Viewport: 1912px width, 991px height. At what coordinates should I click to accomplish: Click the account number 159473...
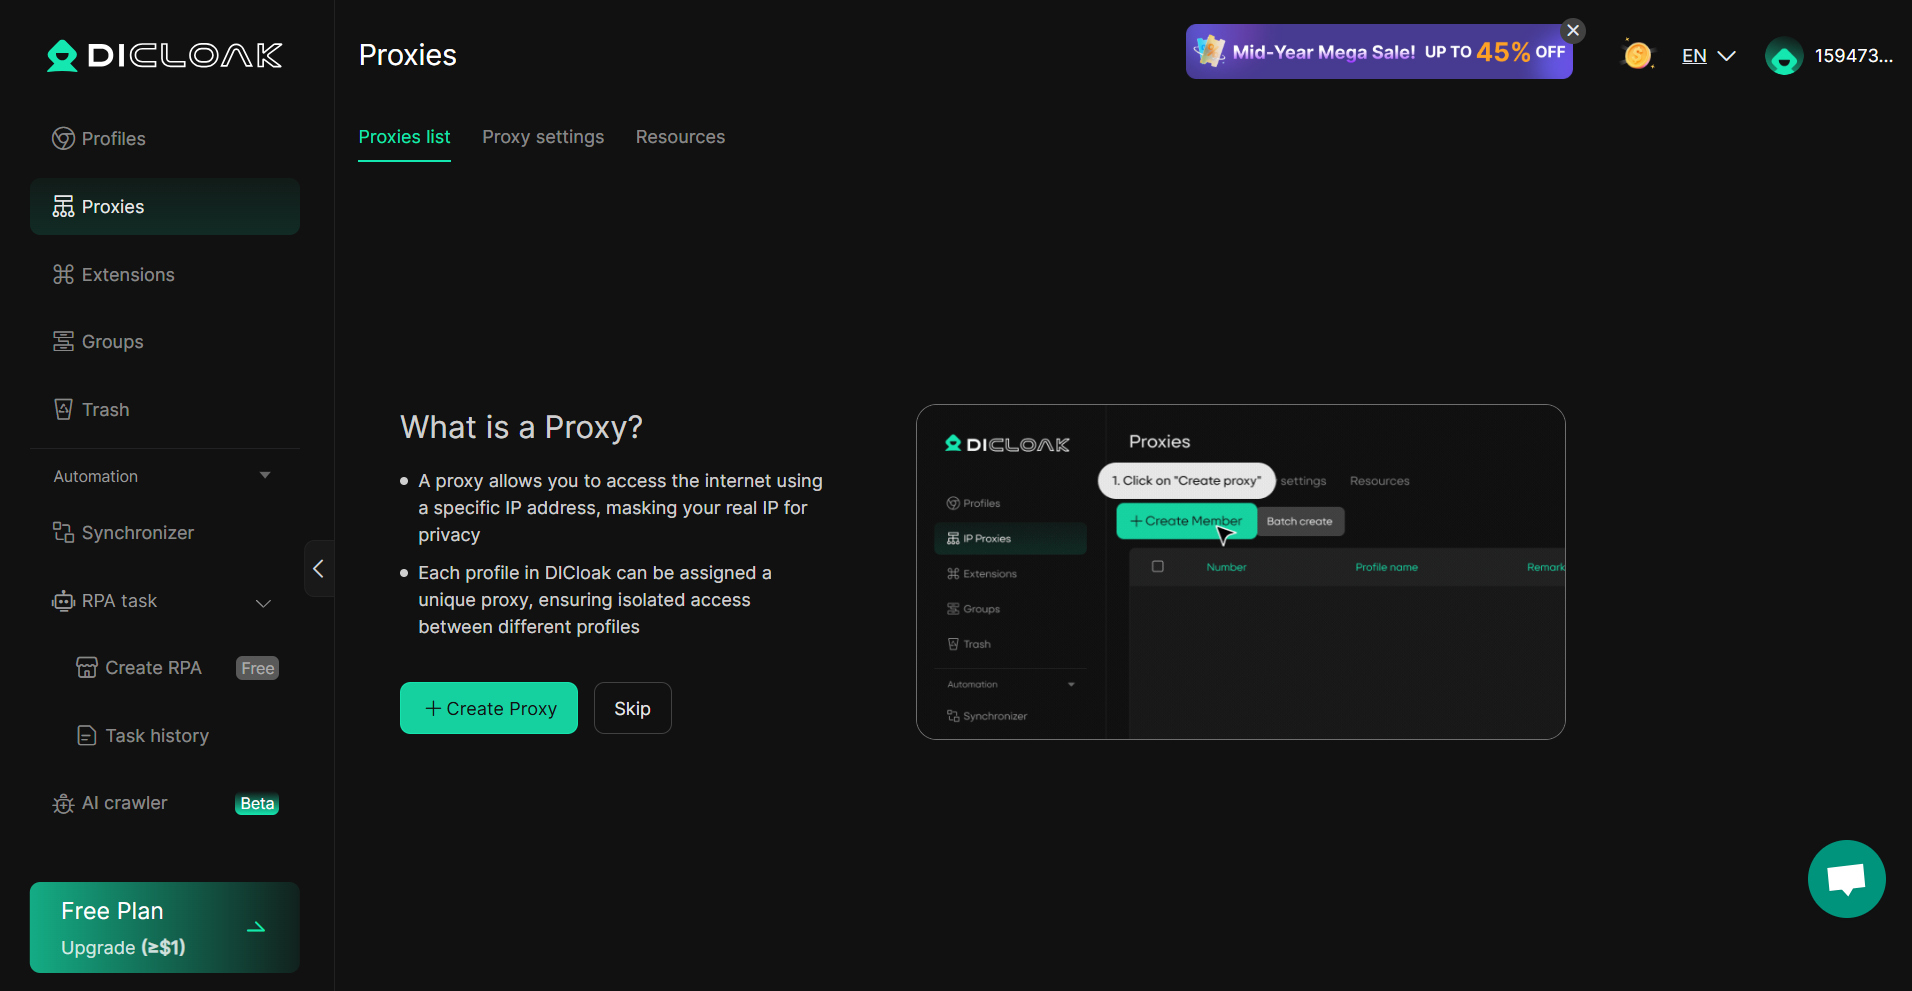tap(1853, 56)
